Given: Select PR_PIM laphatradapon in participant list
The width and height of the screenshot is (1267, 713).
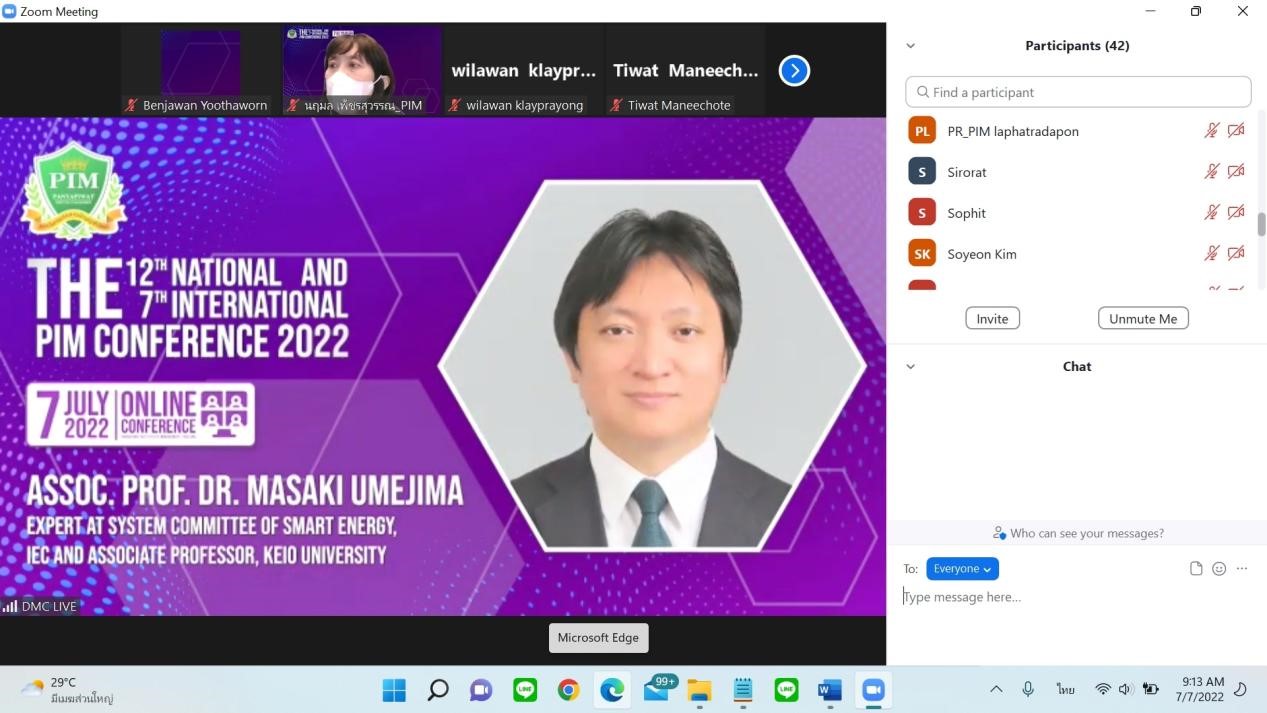Looking at the screenshot, I should click(x=1012, y=131).
